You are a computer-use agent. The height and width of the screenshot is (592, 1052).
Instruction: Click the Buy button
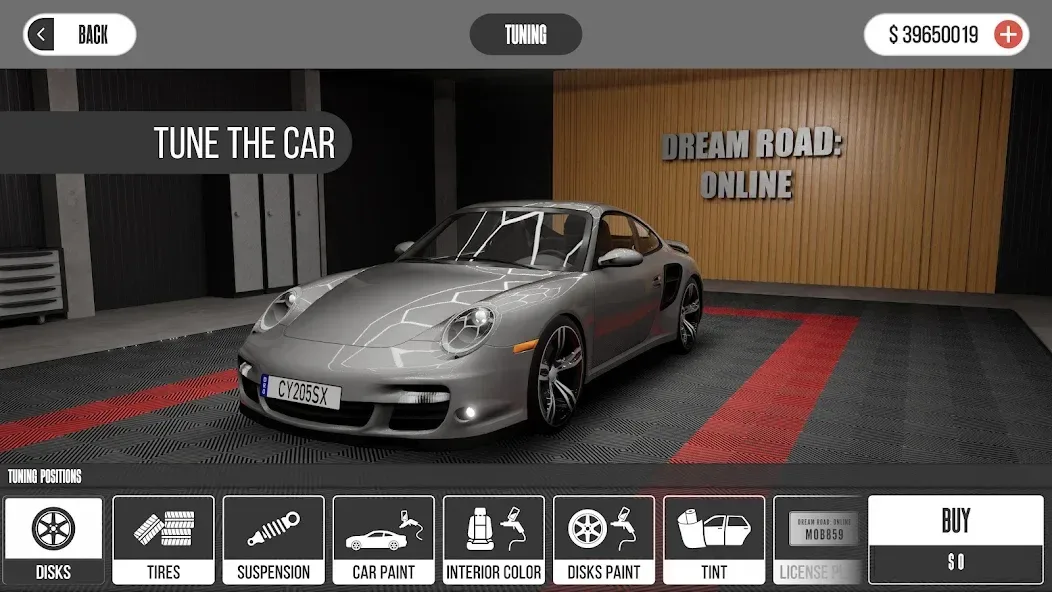point(956,521)
